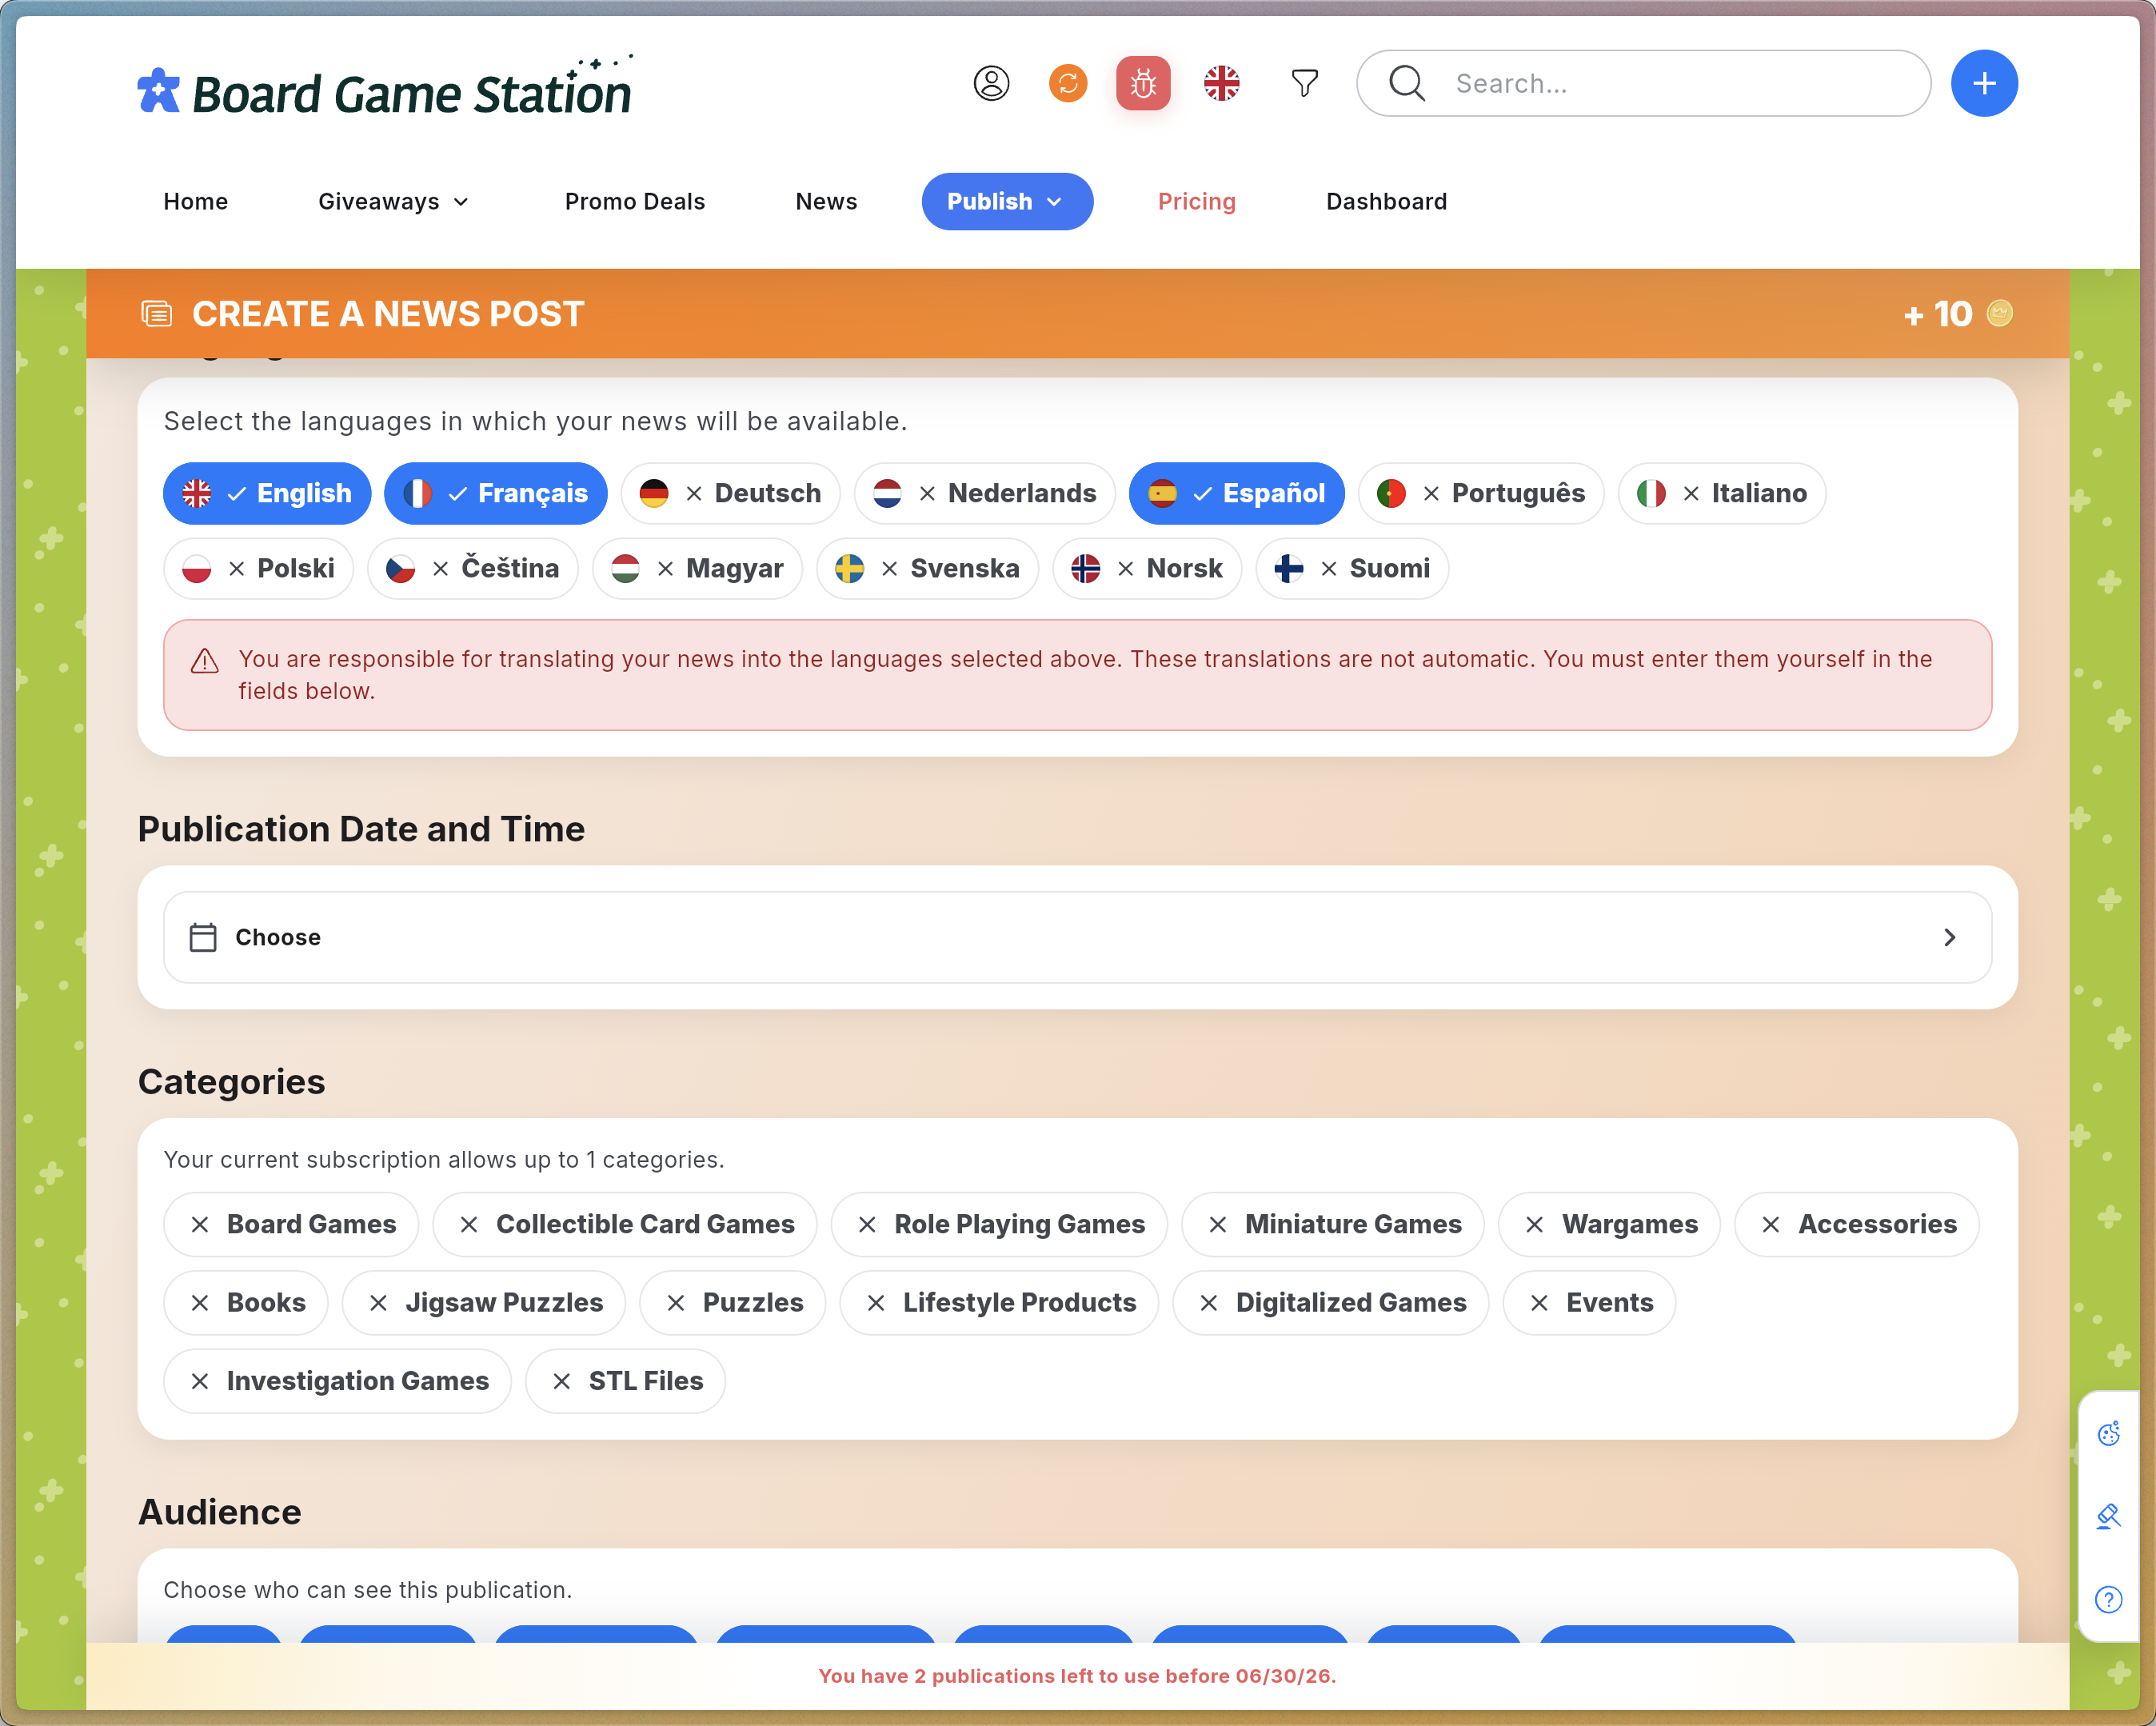Select the Accessories category
2156x1726 pixels.
coord(1857,1224)
